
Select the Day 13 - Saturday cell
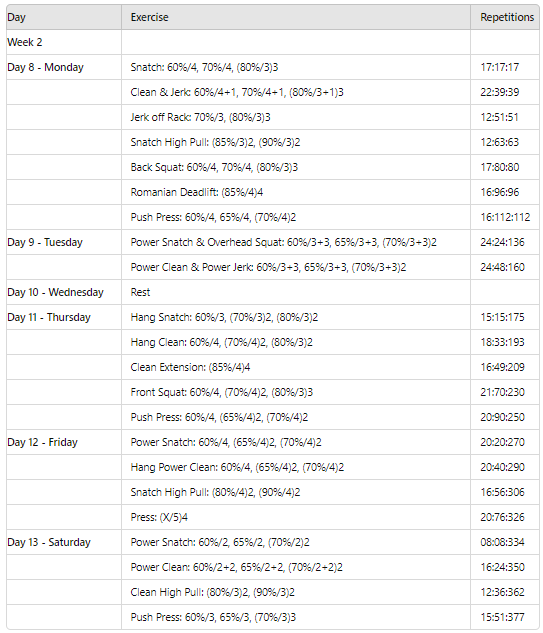click(64, 543)
